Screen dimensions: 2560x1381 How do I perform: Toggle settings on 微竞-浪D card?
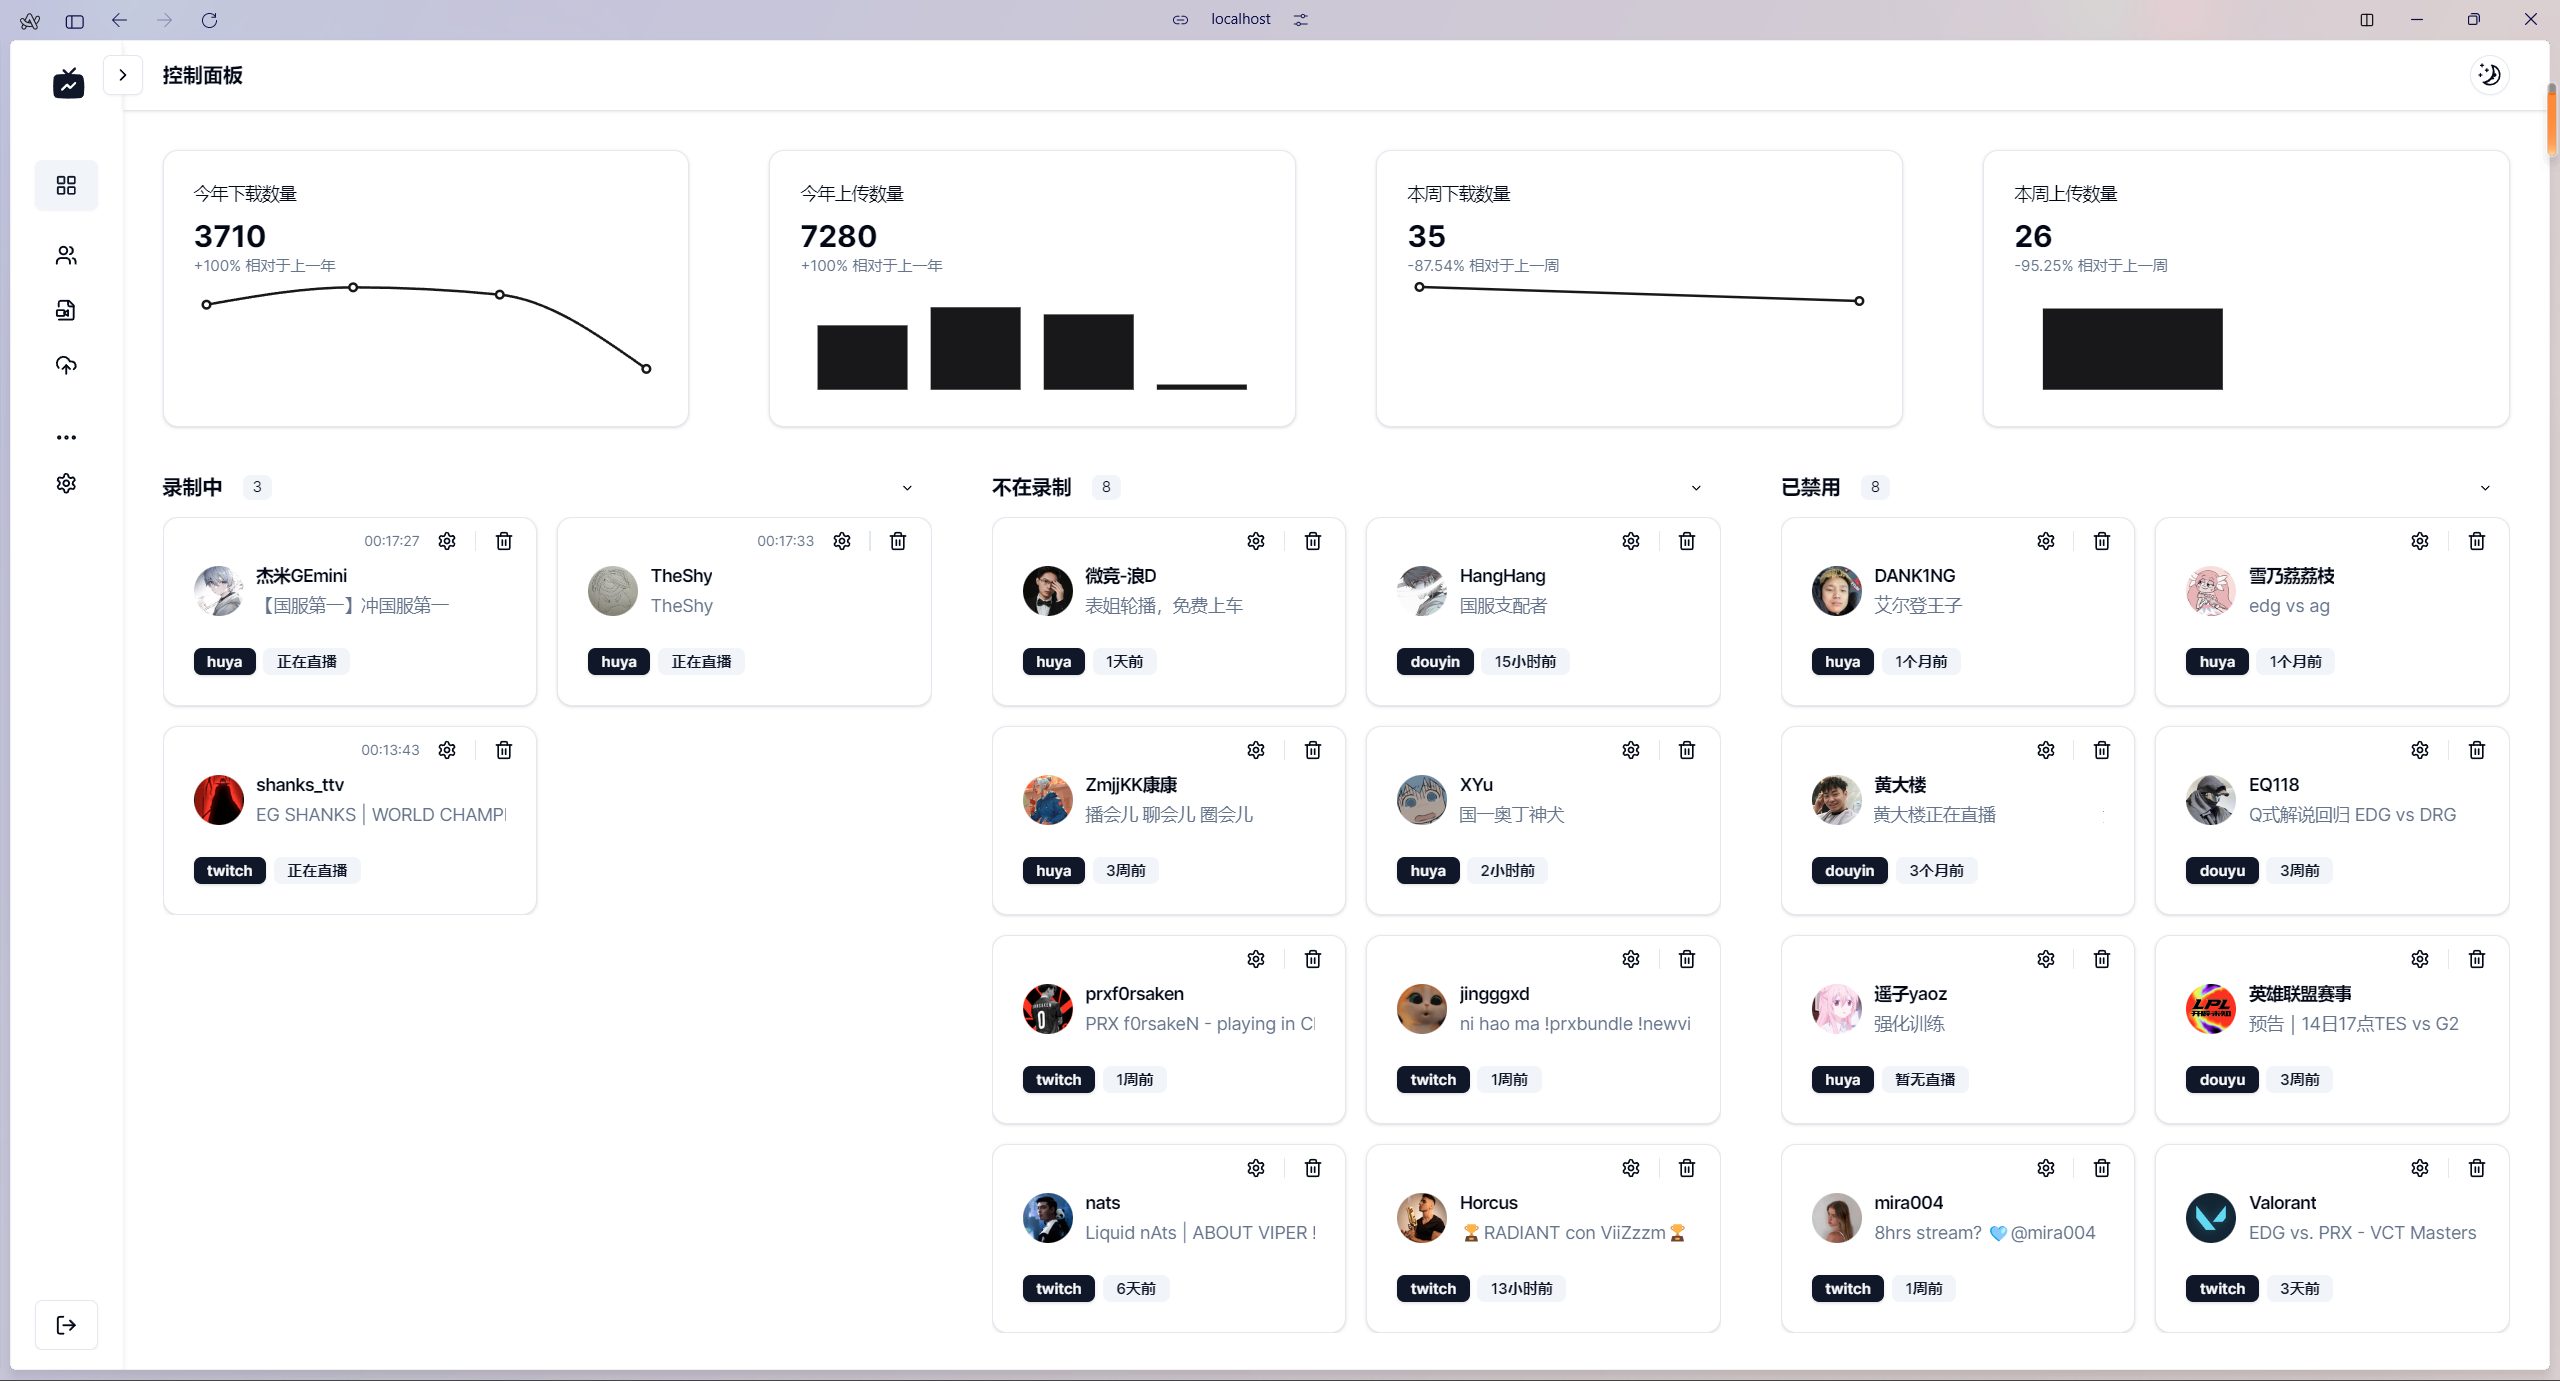[1253, 541]
